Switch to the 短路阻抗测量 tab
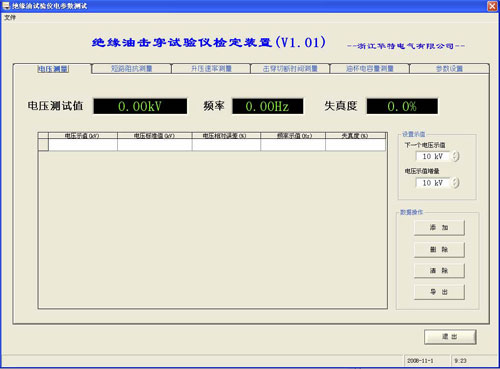Screen dimensions: 500x369 coord(131,69)
